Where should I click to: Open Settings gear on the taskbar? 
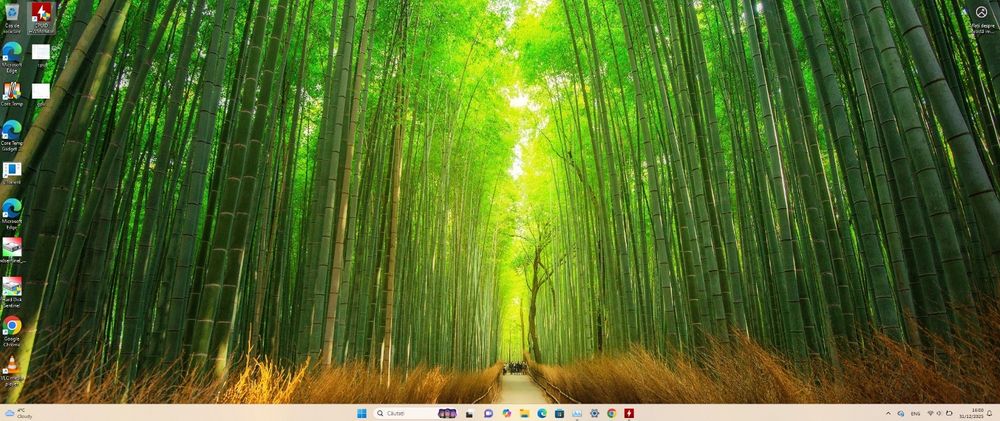594,413
